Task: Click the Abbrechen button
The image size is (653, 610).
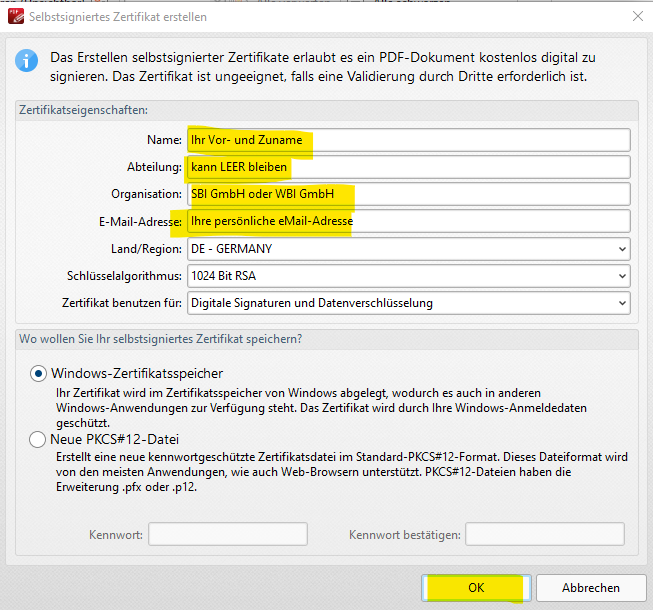Action: click(x=590, y=588)
